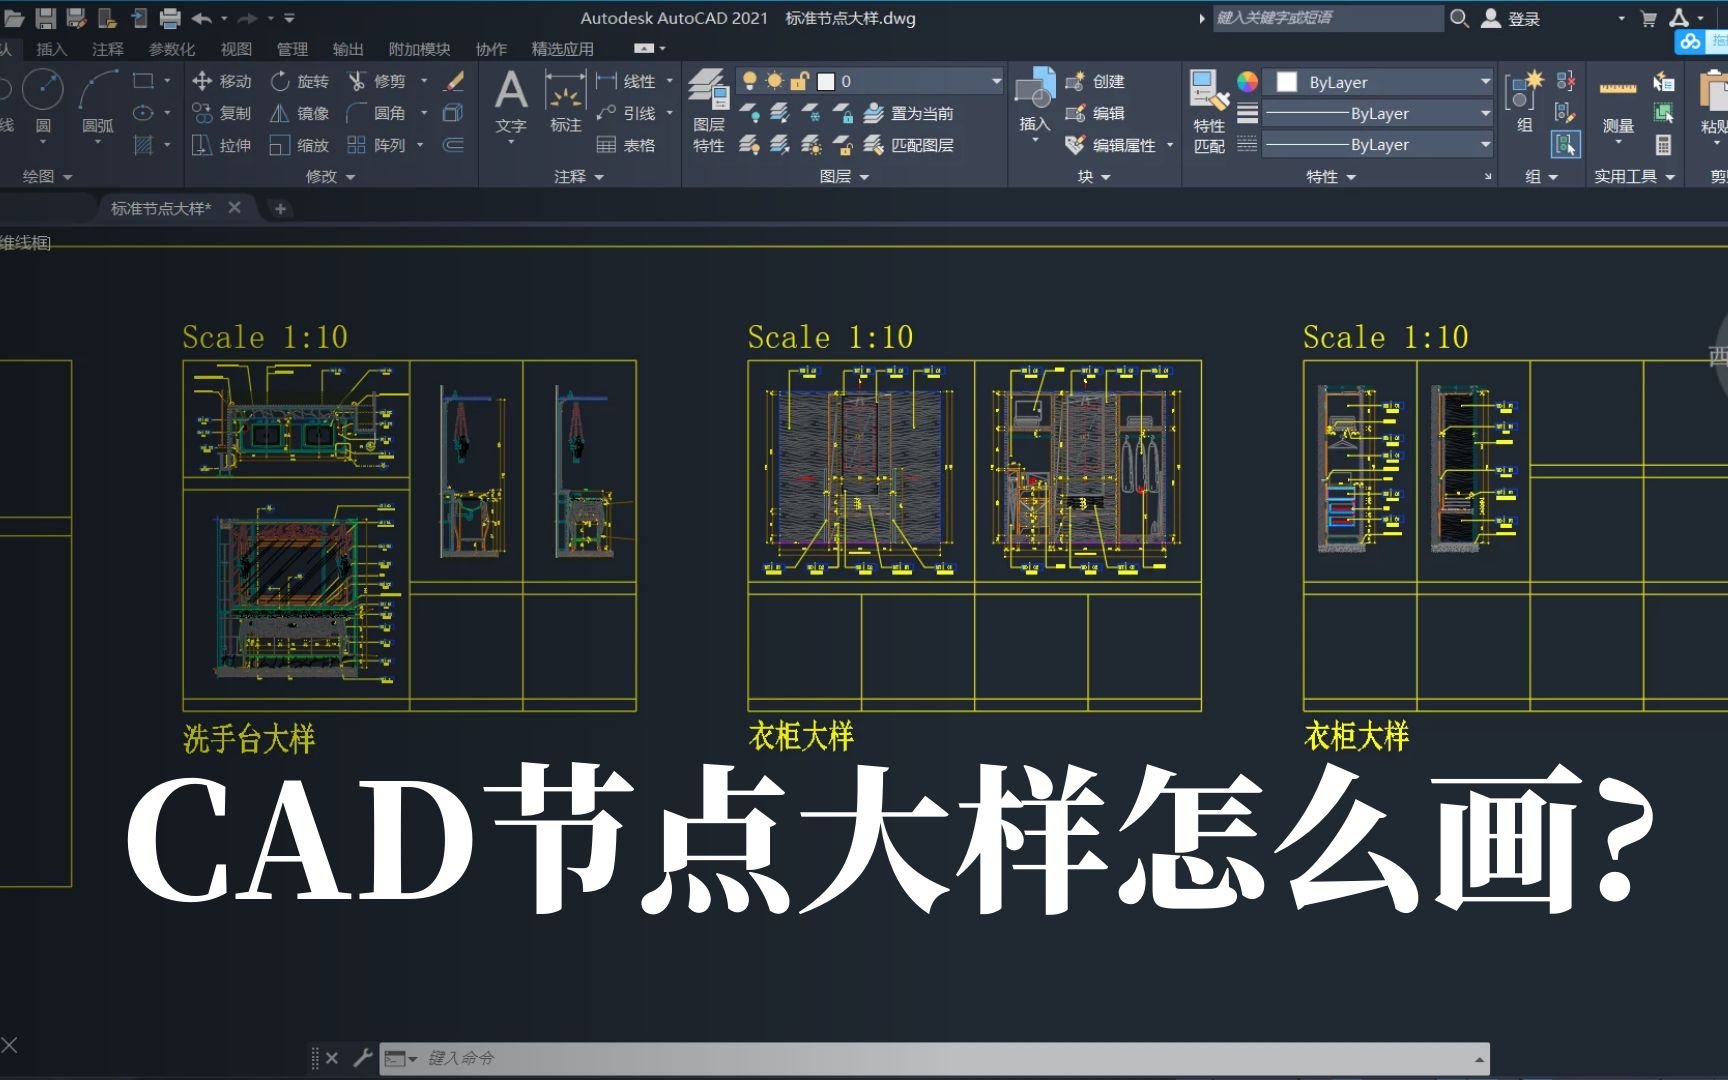Toggle the light bulb to turn layer 0 off
The height and width of the screenshot is (1080, 1728).
tap(750, 81)
